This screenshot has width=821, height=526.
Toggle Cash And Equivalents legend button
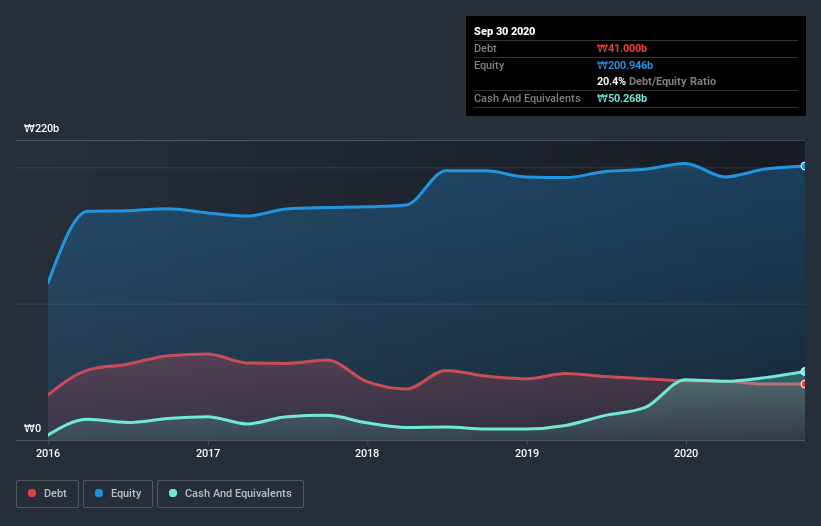coord(230,494)
